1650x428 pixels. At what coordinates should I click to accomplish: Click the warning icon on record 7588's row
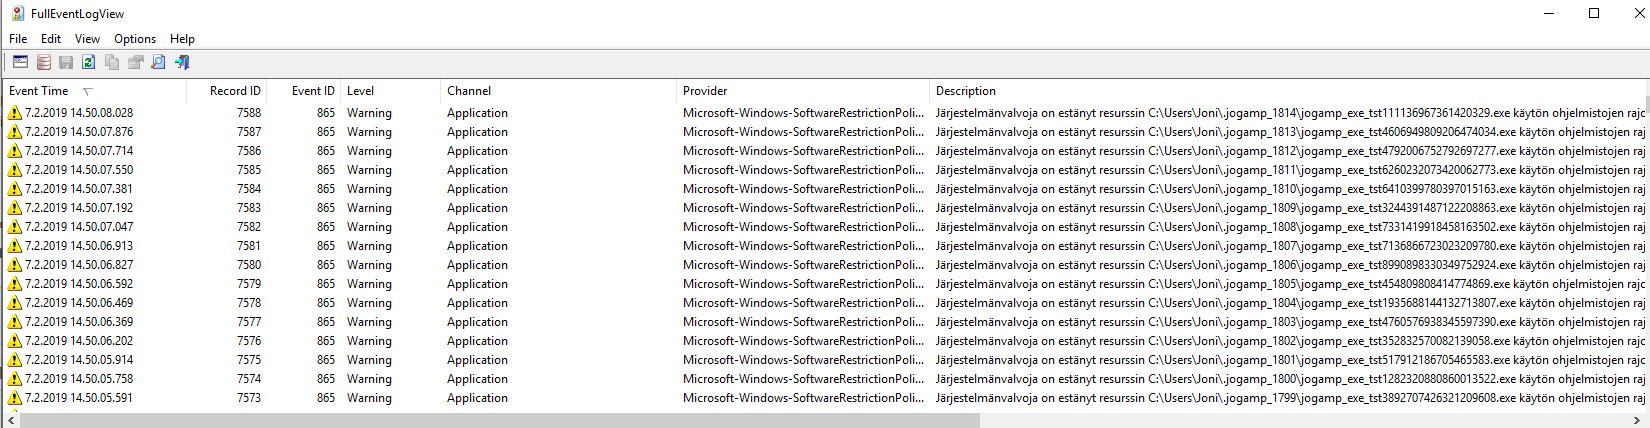coord(14,113)
